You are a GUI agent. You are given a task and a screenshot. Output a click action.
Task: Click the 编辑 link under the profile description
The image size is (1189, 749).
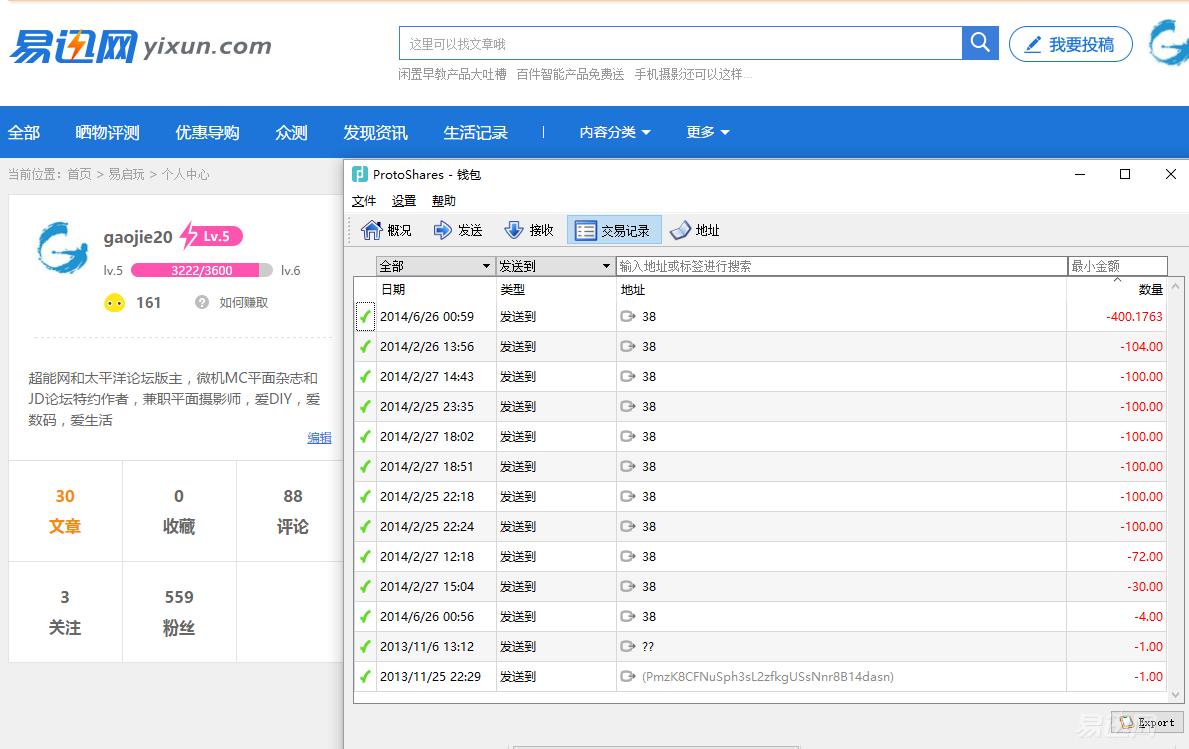319,437
